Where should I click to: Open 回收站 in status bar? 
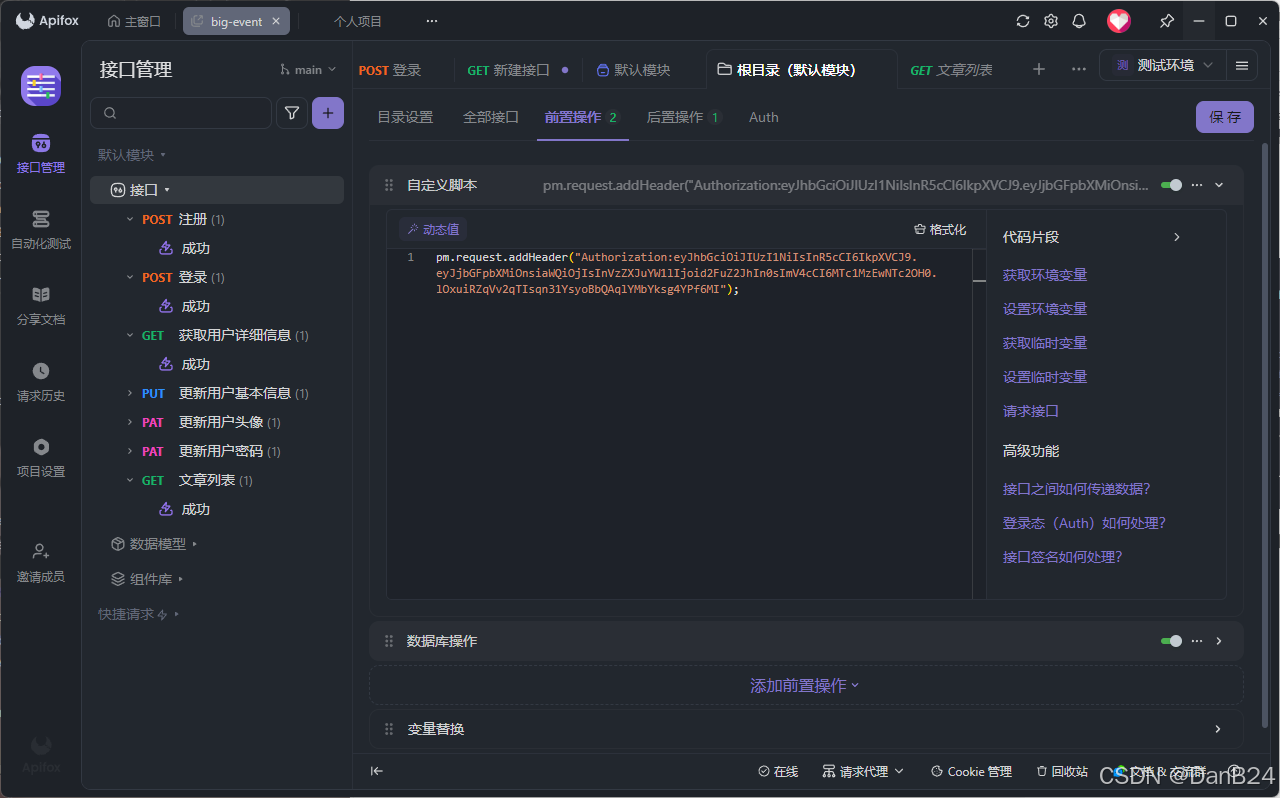(1062, 771)
